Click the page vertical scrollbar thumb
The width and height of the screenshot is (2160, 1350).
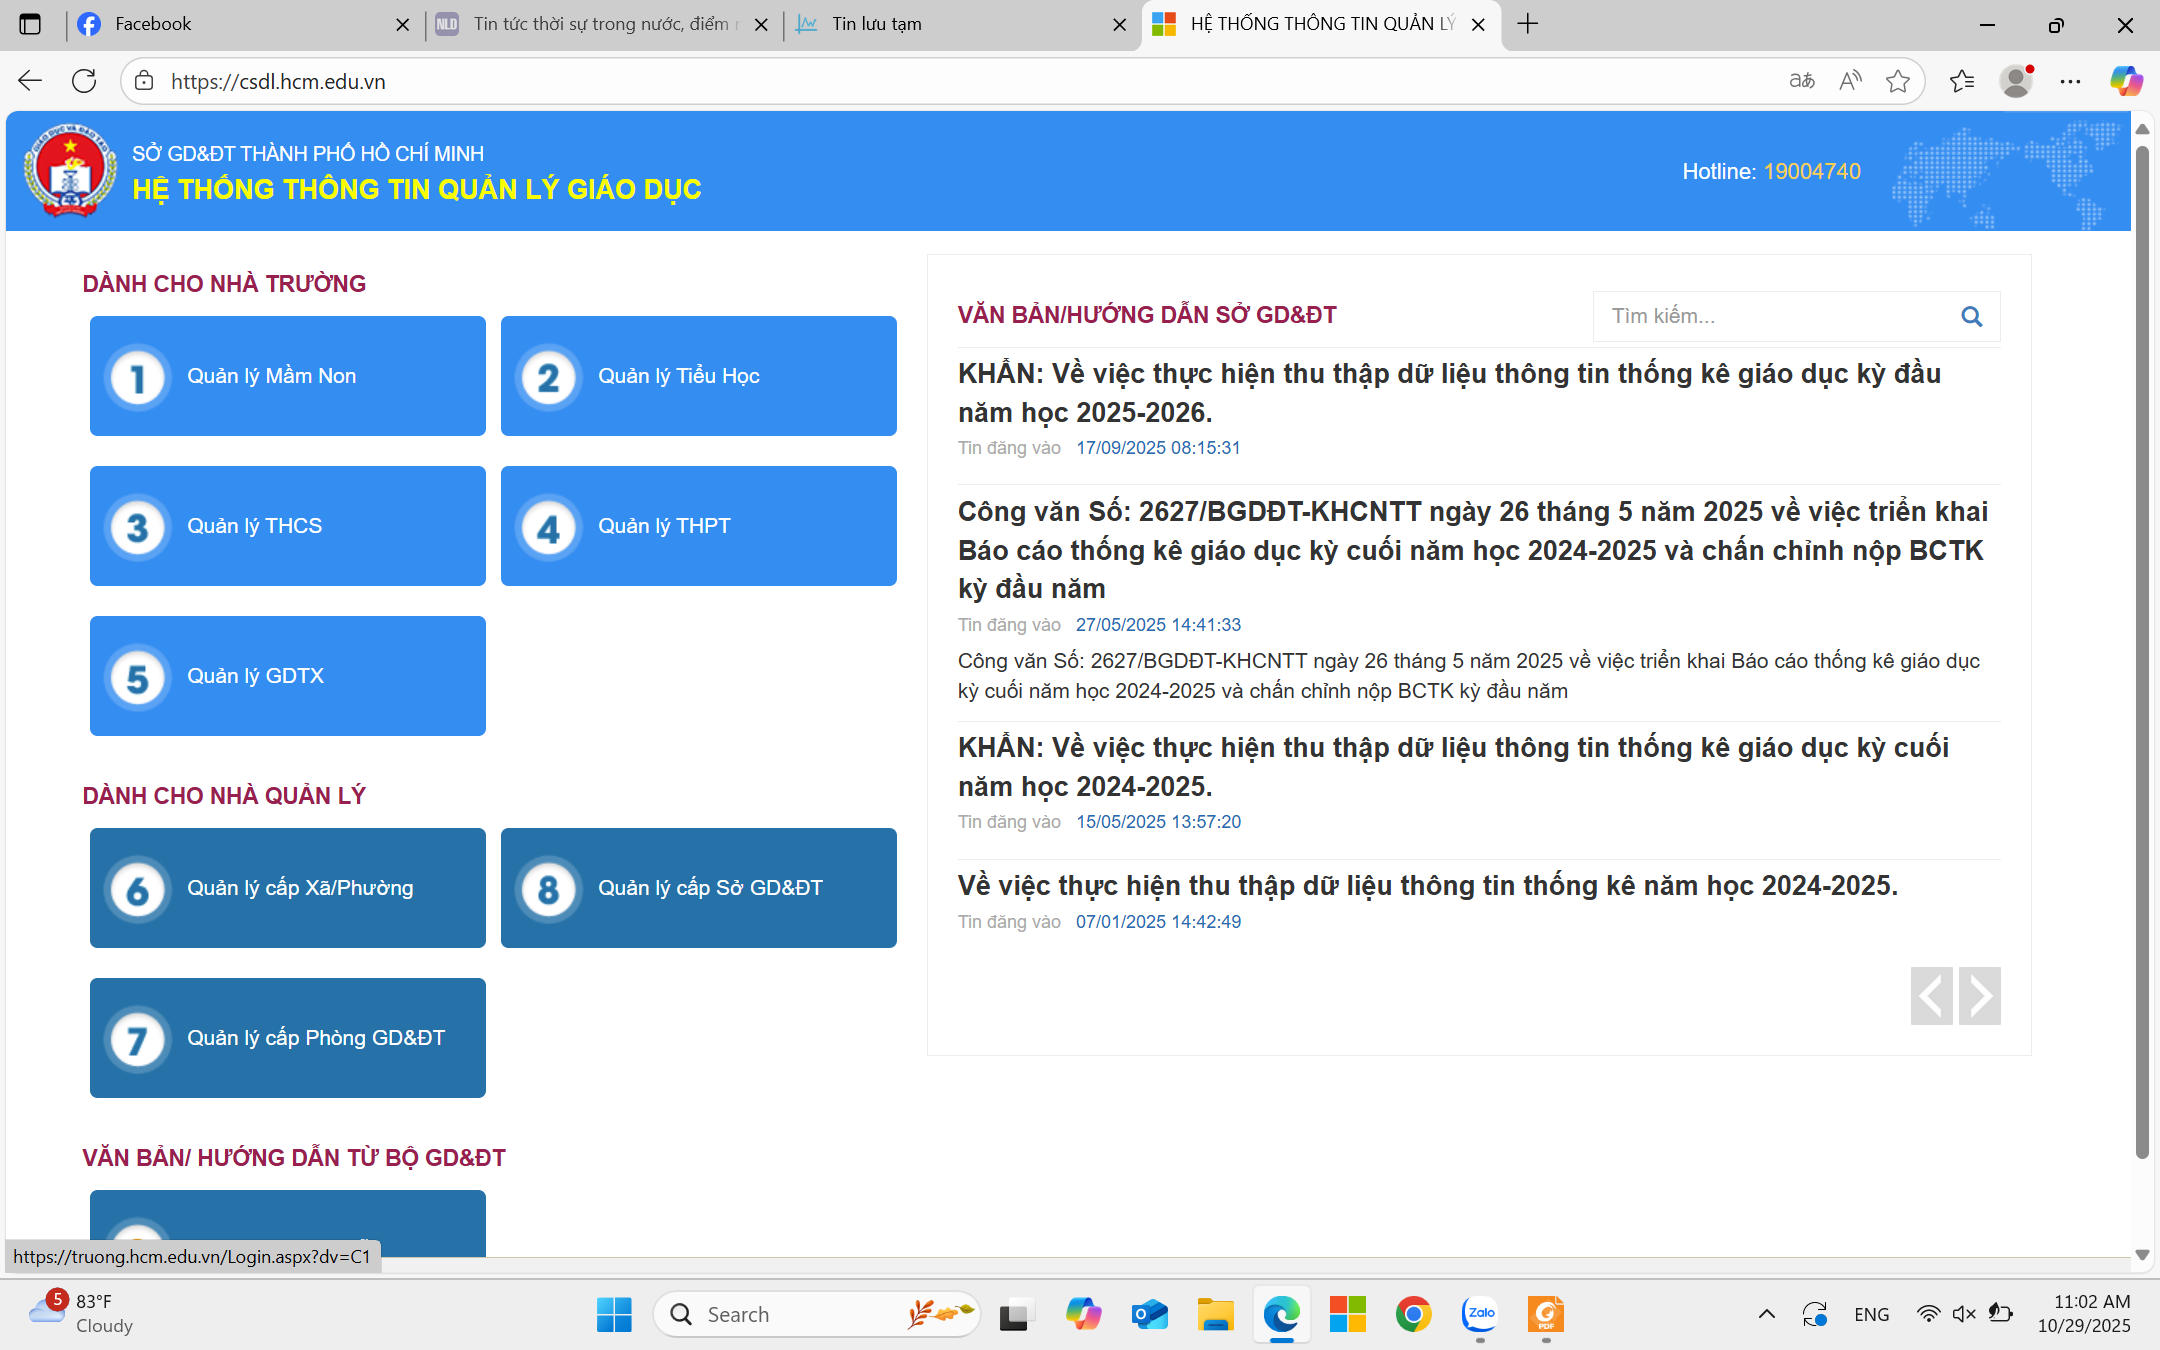point(2142,650)
